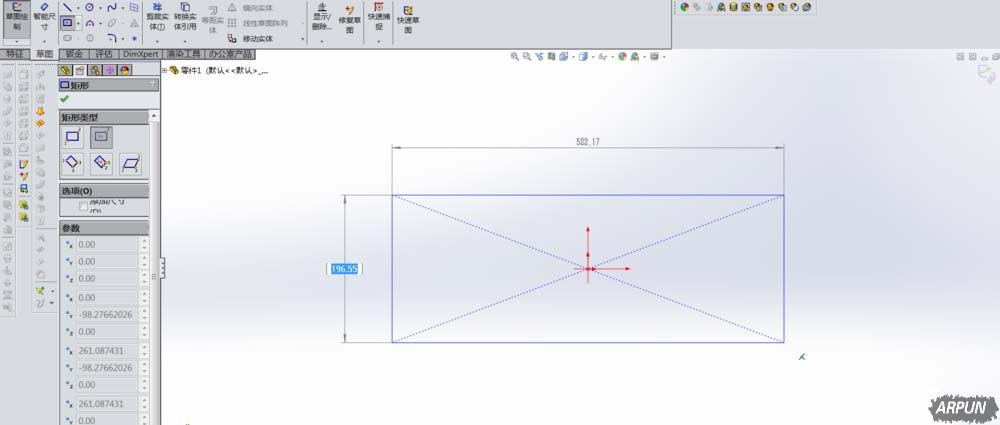Image resolution: width=1000 pixels, height=425 pixels.
Task: Click the property panel vertical scrollbar
Action: click(154, 268)
